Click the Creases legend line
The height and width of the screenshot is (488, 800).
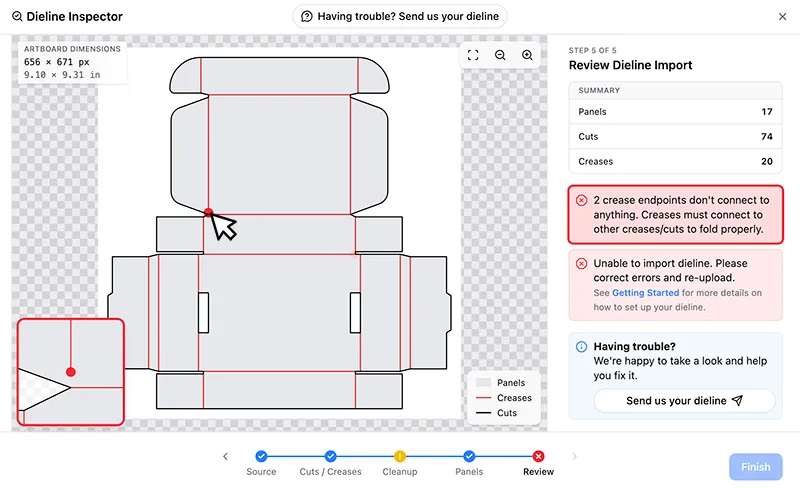[483, 398]
